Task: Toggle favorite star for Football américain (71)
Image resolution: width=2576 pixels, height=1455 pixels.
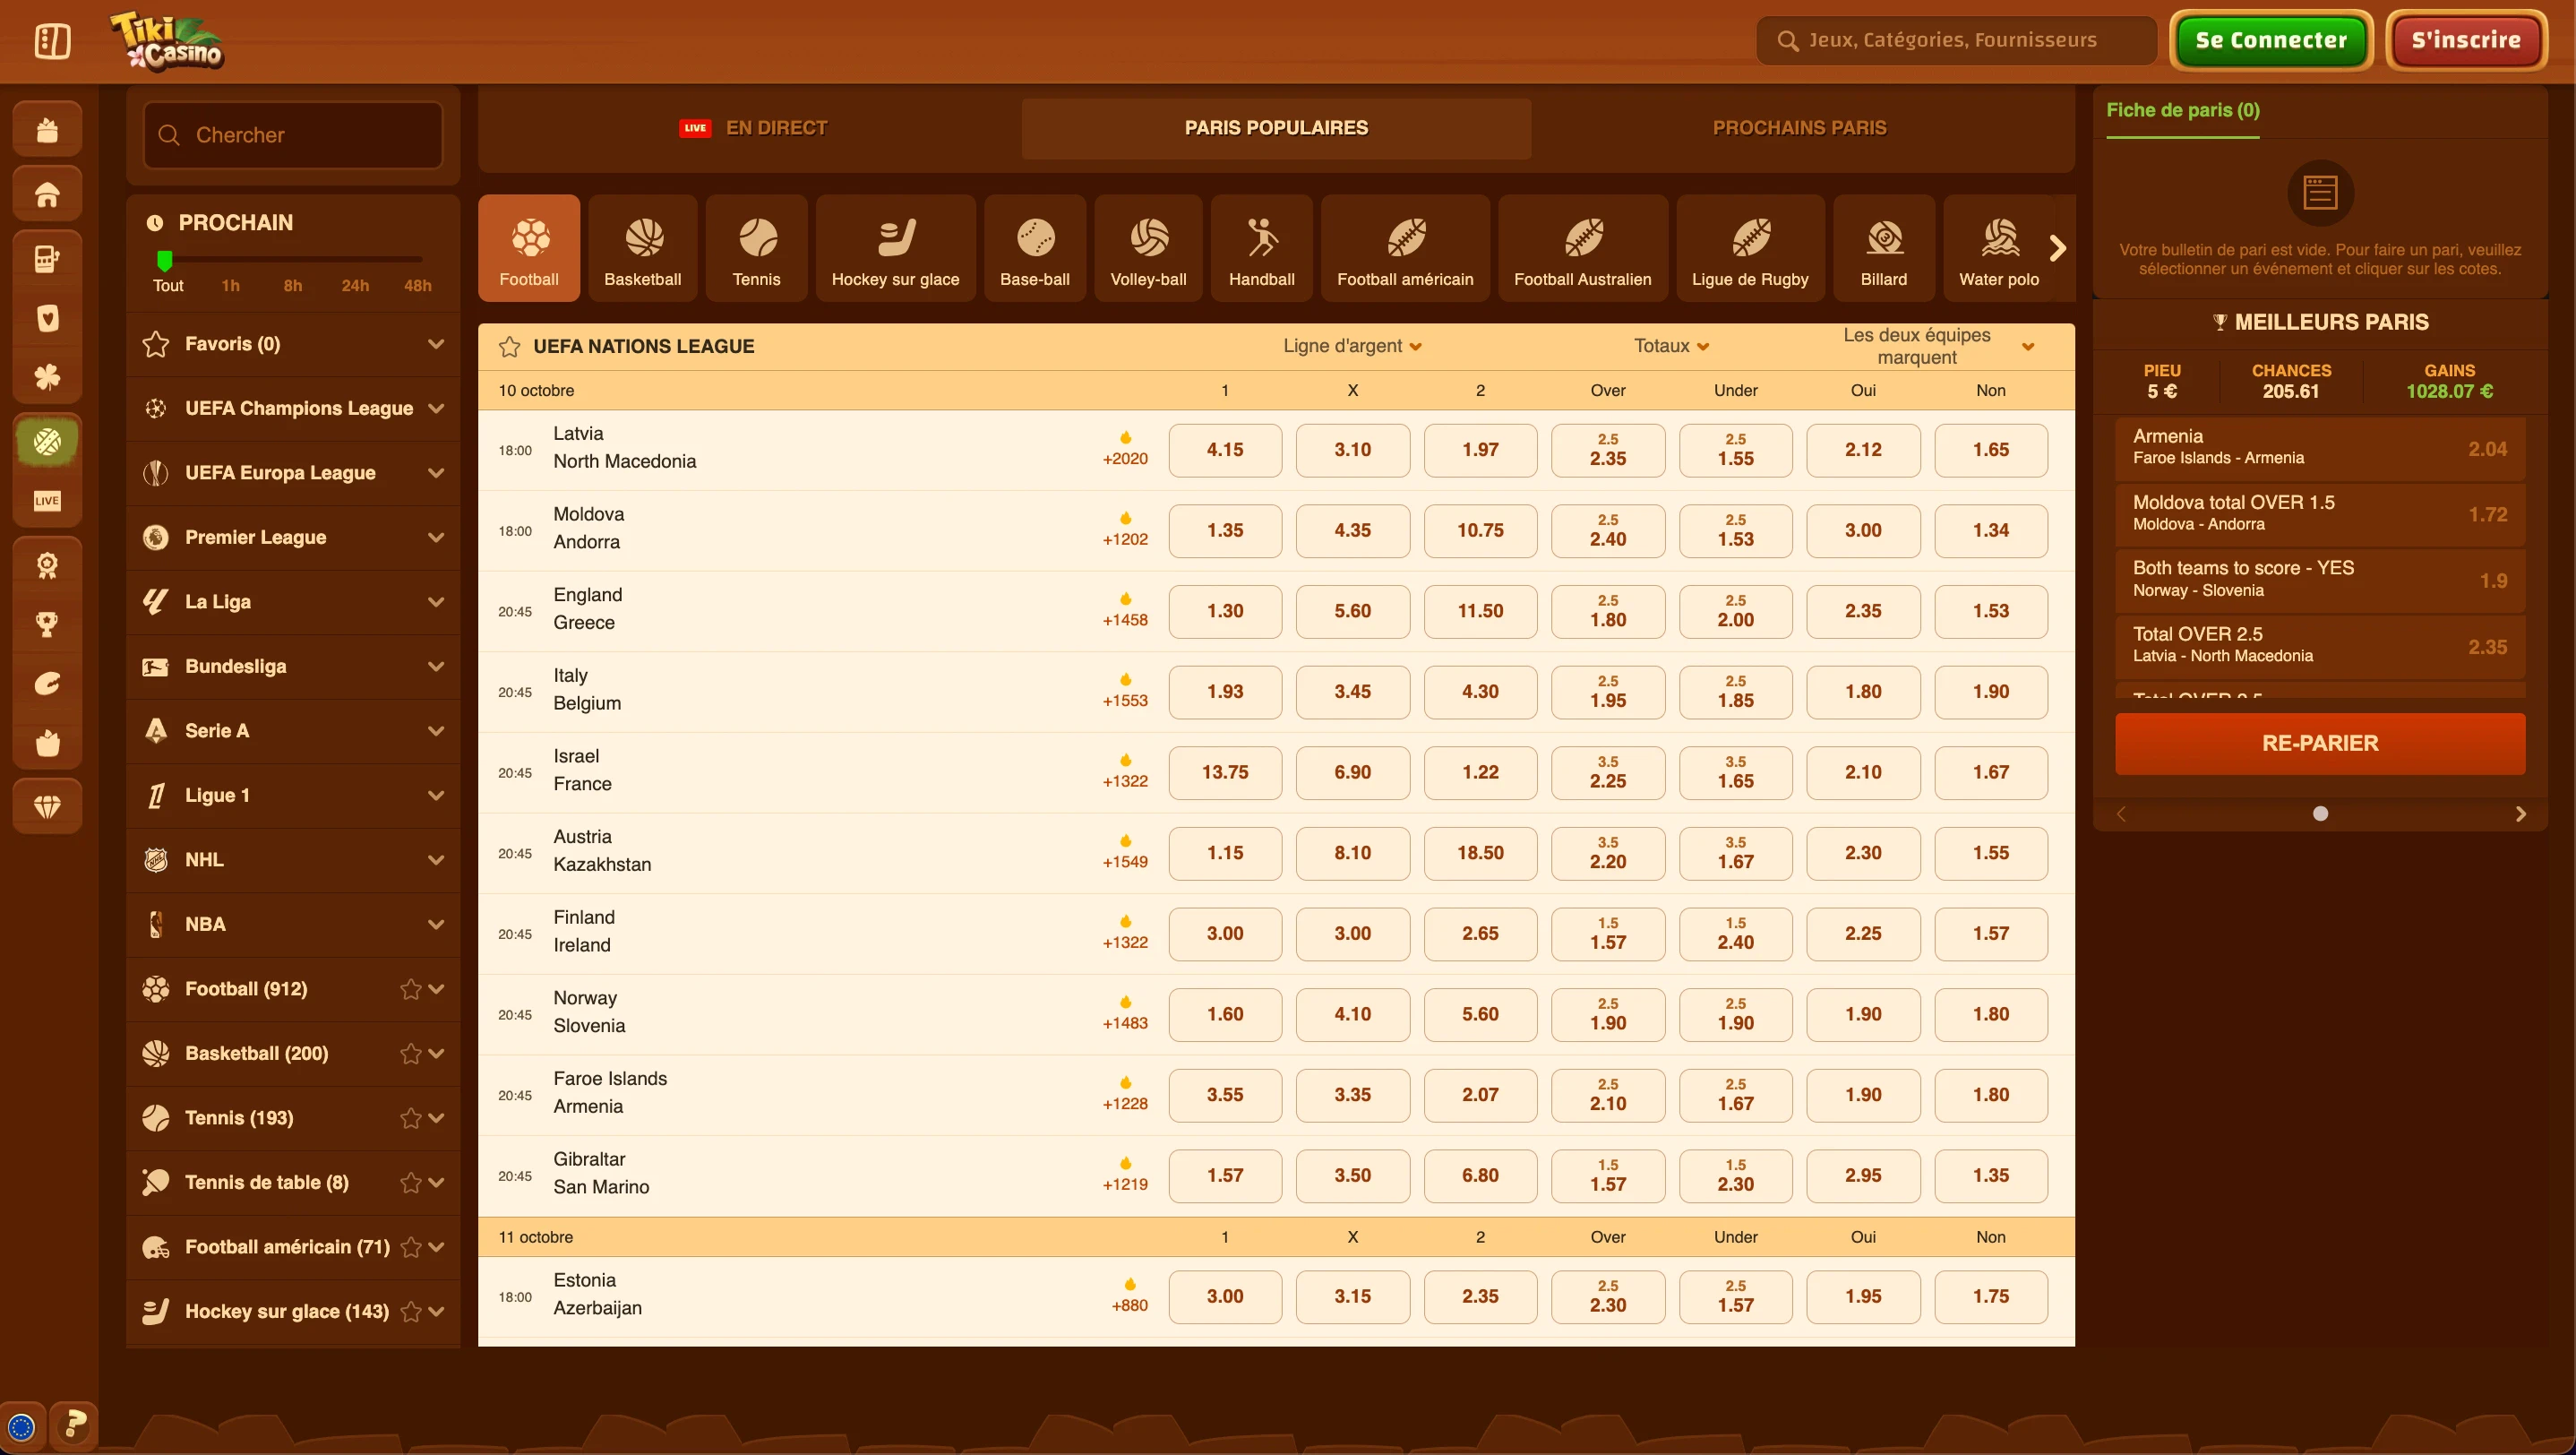Action: tap(410, 1247)
